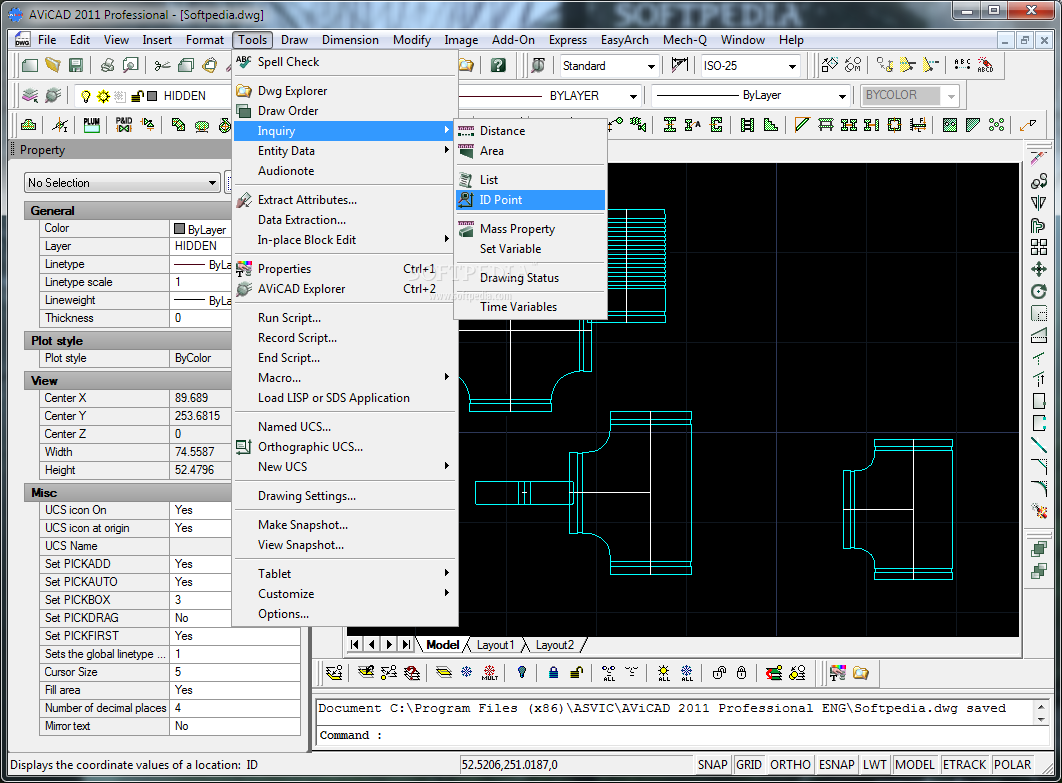1062x783 pixels.
Task: Click the blue lock layer icon
Action: (x=553, y=673)
